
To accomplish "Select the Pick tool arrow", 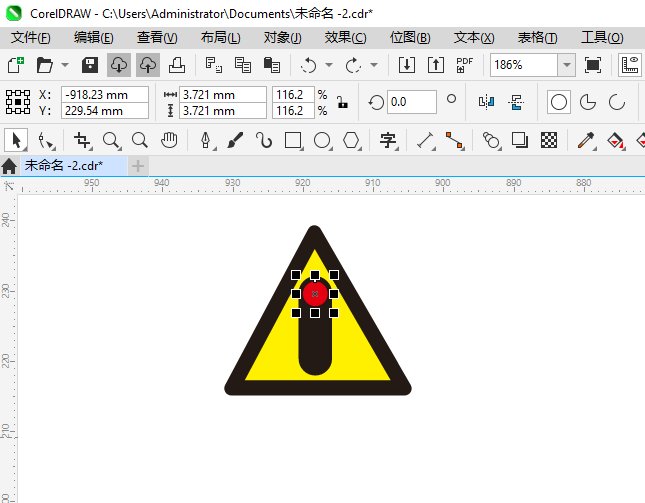I will pyautogui.click(x=16, y=140).
